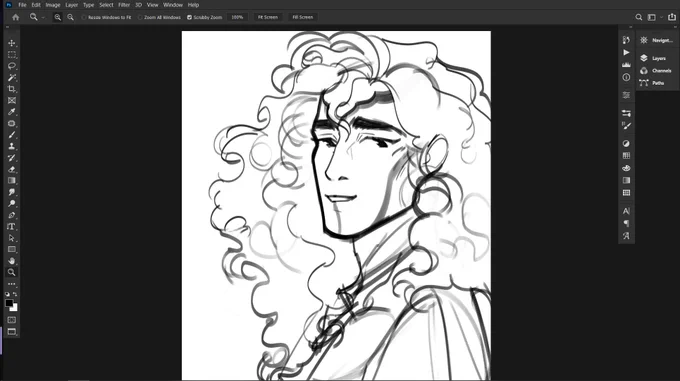This screenshot has width=680, height=381.
Task: Select the Frame tool
Action: tap(12, 101)
